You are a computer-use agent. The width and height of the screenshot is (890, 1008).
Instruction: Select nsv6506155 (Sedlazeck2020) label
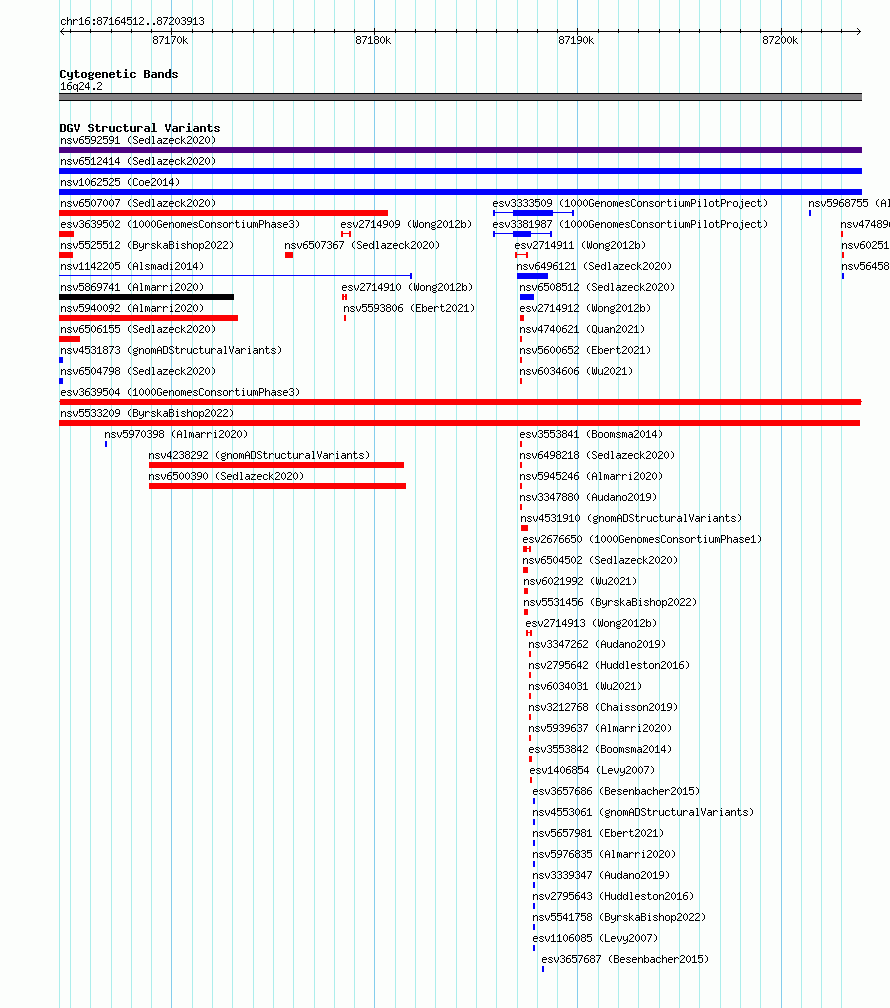tap(138, 329)
